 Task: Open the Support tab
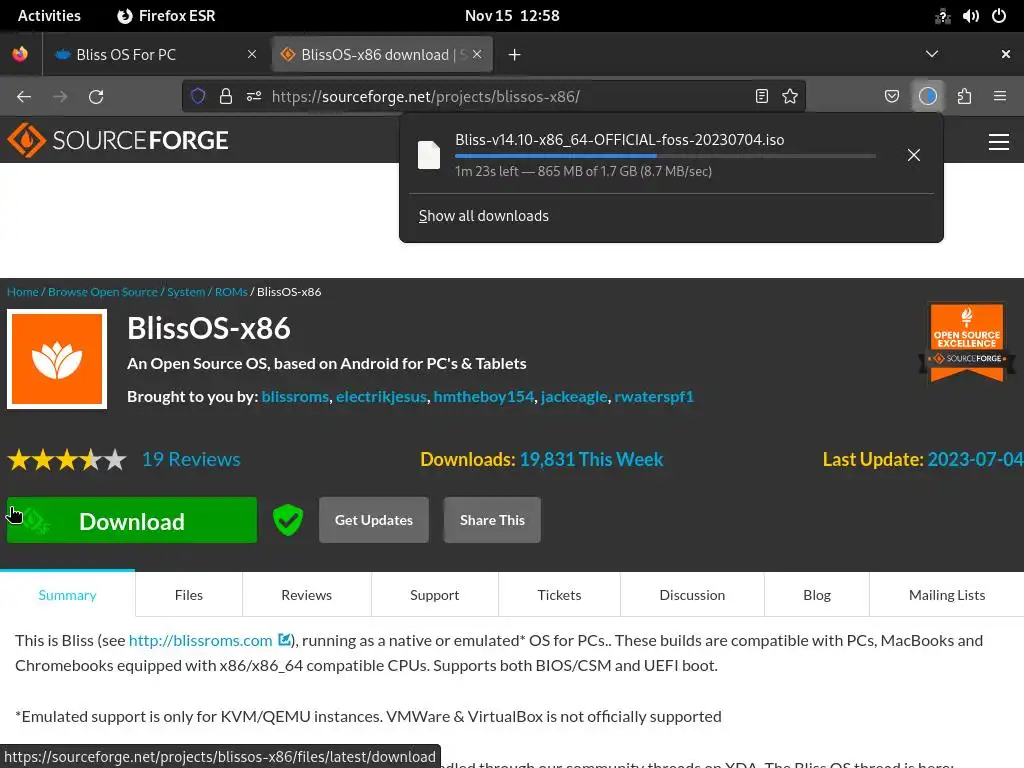[x=434, y=595]
